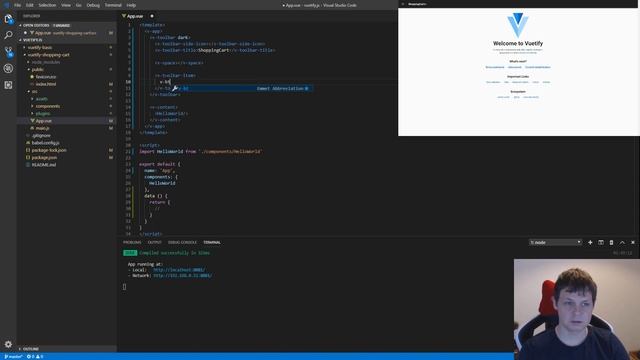Open README.md in the file tree
Screen dimensions: 640x360
tap(44, 165)
